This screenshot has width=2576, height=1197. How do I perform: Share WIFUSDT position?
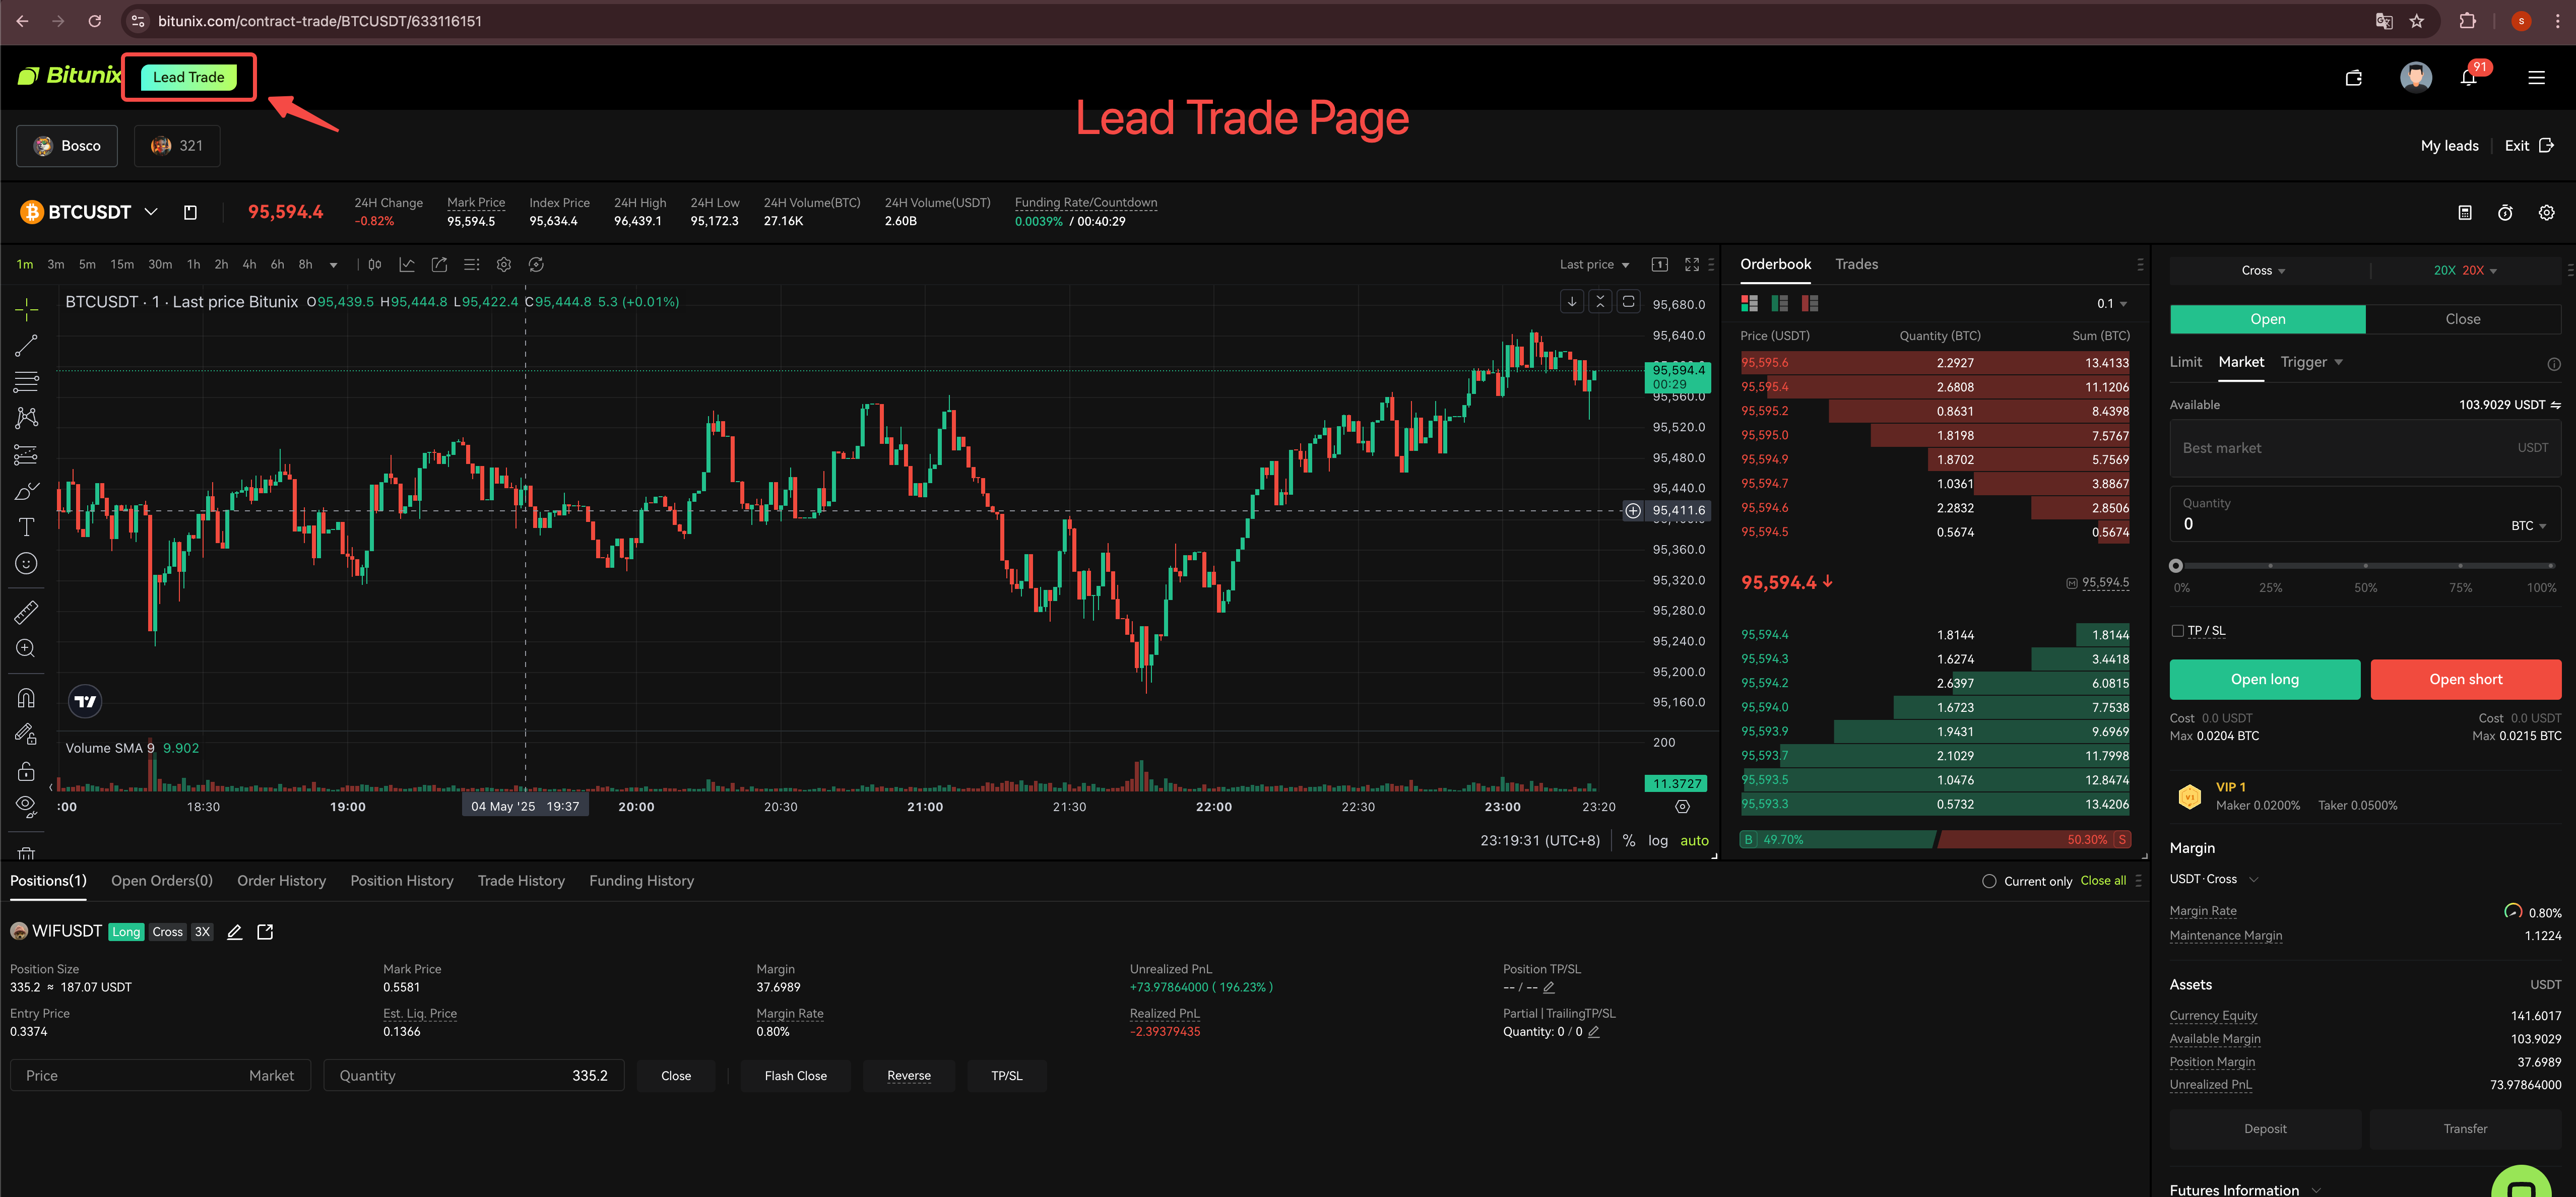[x=265, y=932]
